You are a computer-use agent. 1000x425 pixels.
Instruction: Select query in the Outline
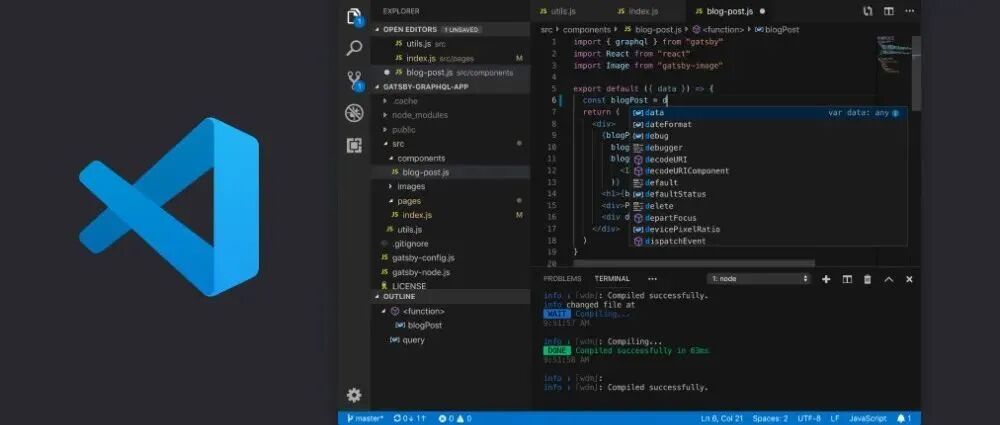pos(450,340)
